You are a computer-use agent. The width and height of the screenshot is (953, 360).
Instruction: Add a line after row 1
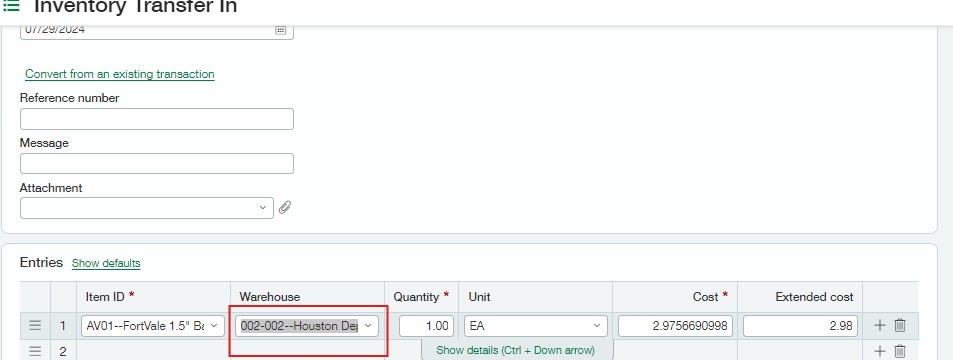[879, 325]
